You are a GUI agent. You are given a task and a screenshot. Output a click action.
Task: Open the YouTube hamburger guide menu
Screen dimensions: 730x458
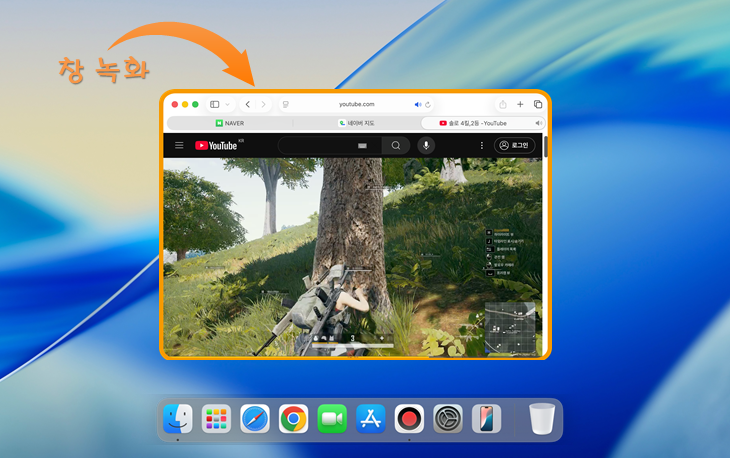[x=179, y=145]
